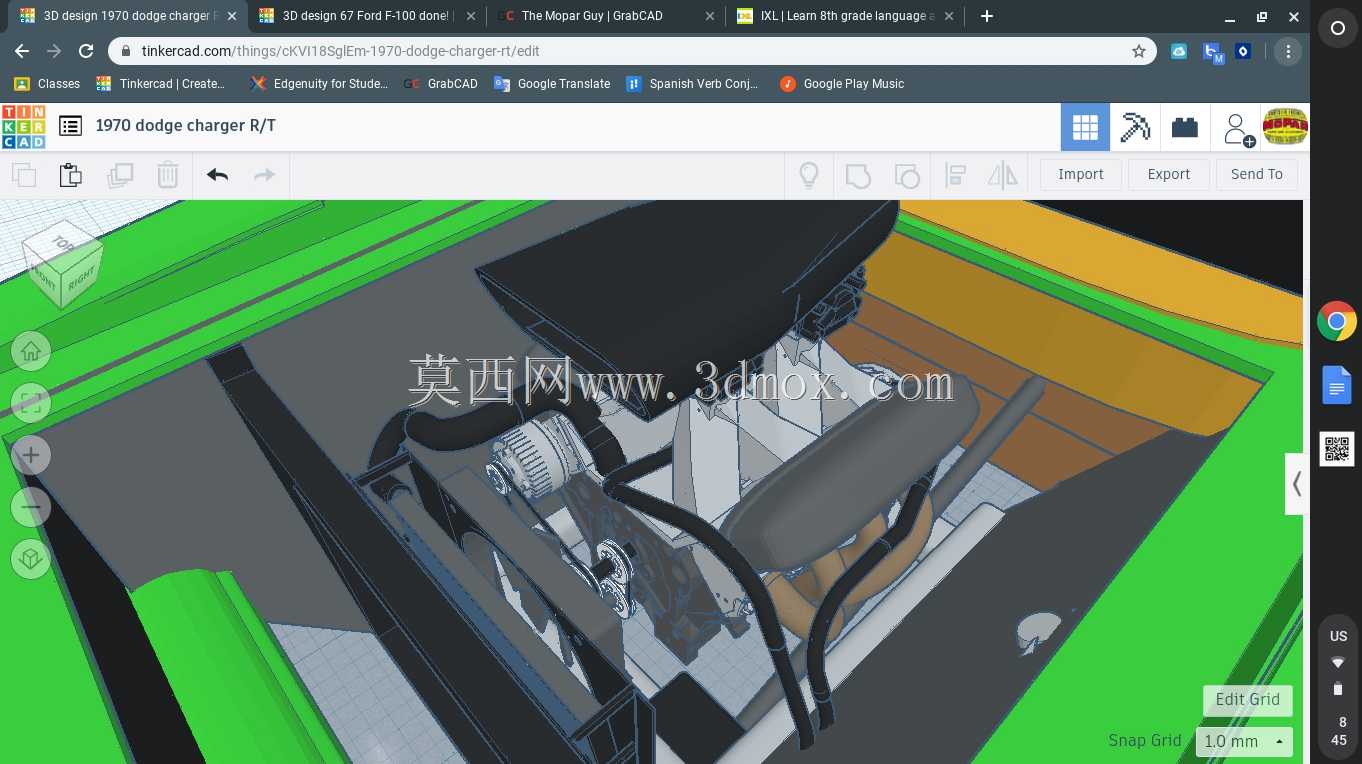
Task: Open the Chrome app in the shelf
Action: [x=1337, y=322]
